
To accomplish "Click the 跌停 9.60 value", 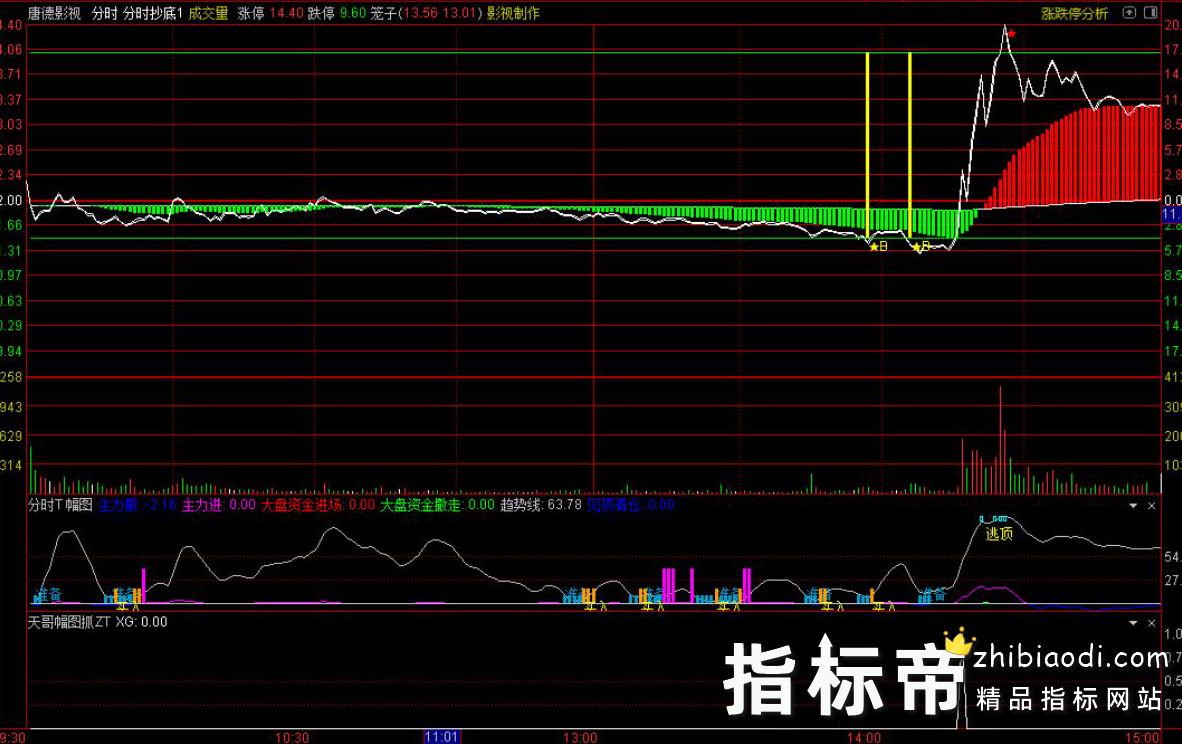I will click(337, 13).
